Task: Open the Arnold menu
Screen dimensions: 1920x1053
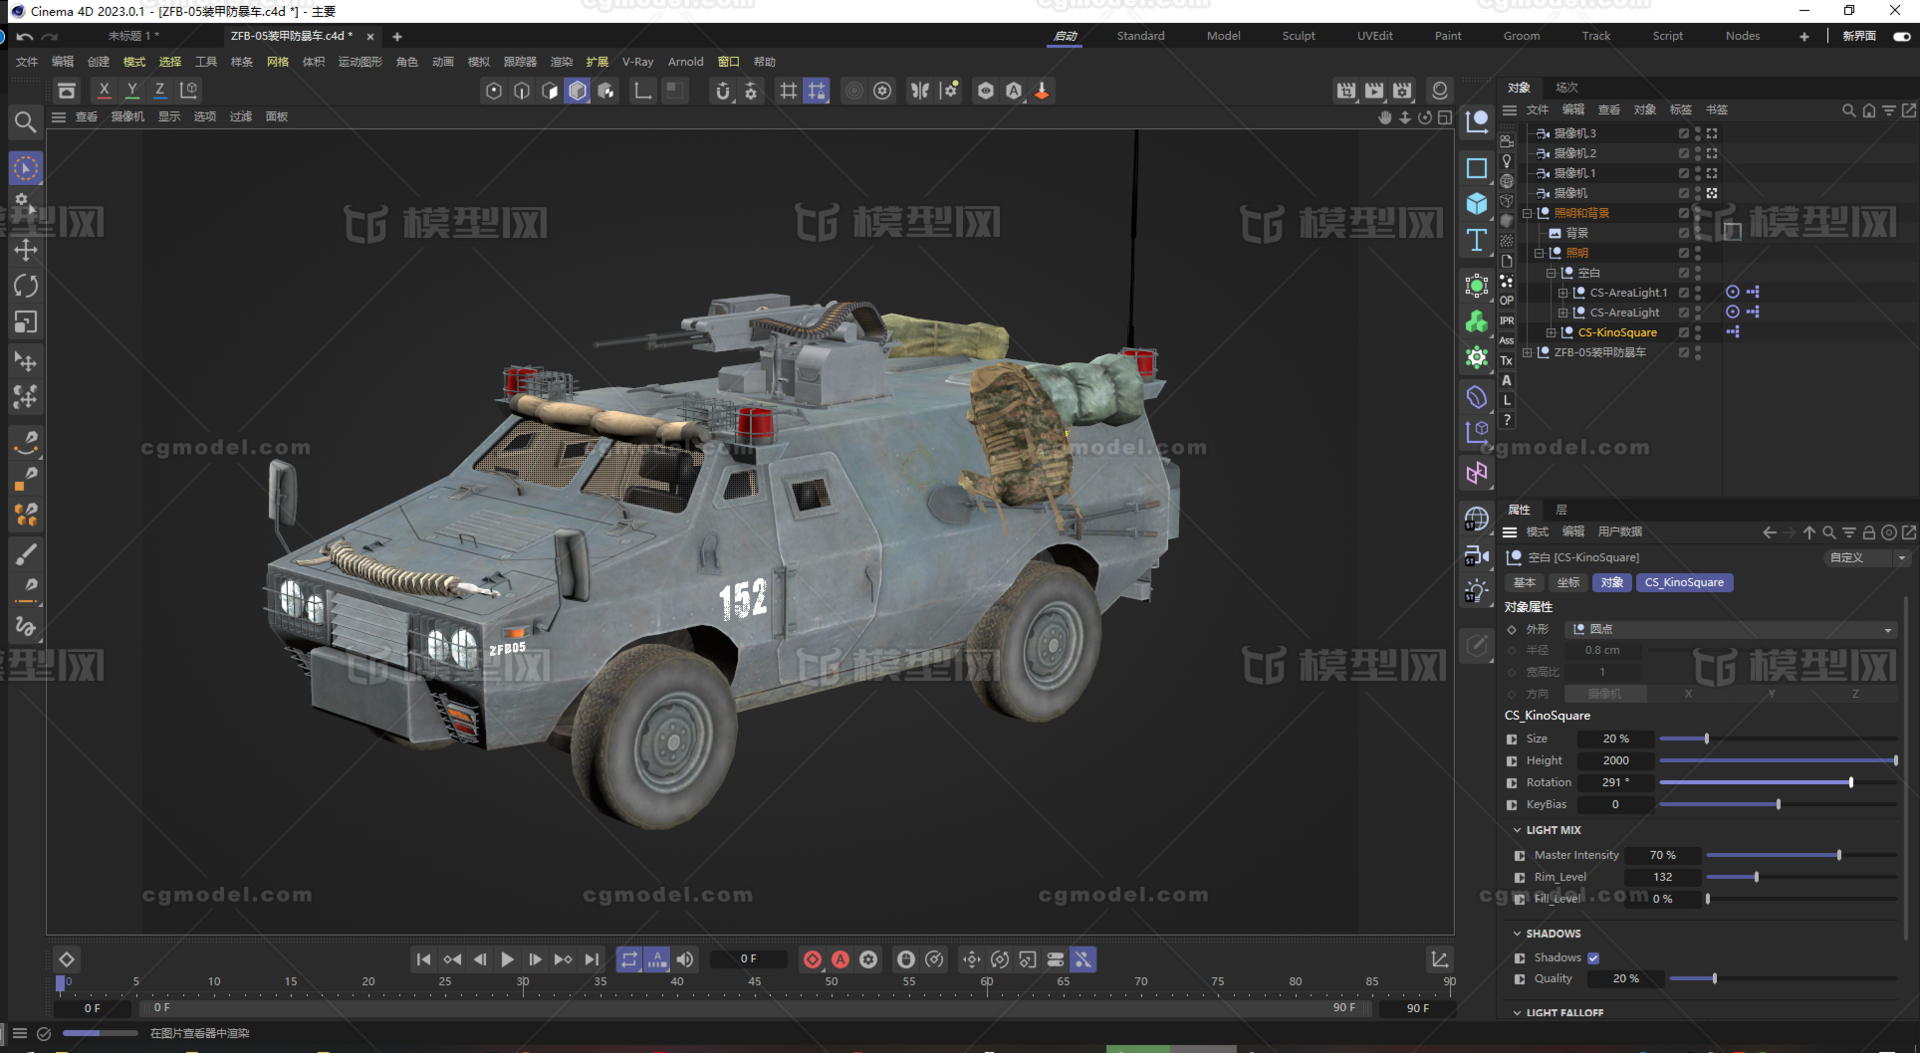Action: [686, 62]
